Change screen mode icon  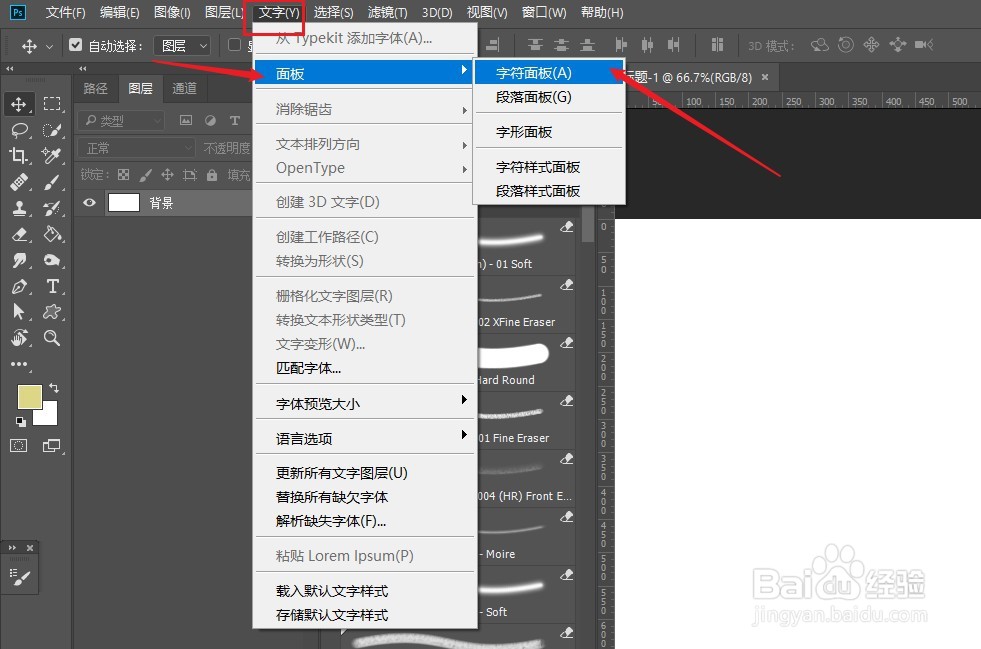(x=51, y=446)
